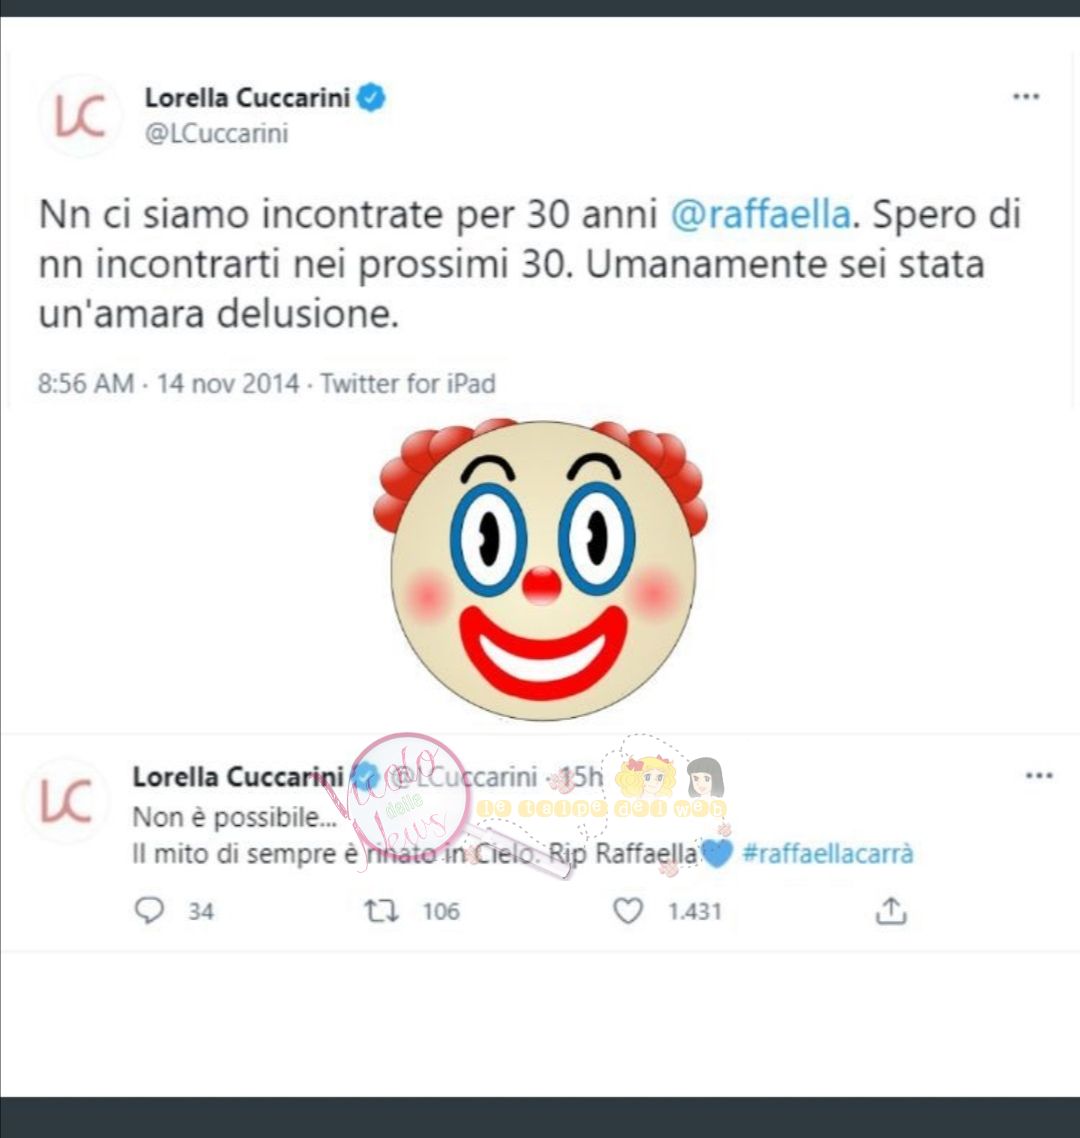Open the bottom tweet's three-dot options
Image resolution: width=1080 pixels, height=1138 pixels.
click(x=1039, y=775)
